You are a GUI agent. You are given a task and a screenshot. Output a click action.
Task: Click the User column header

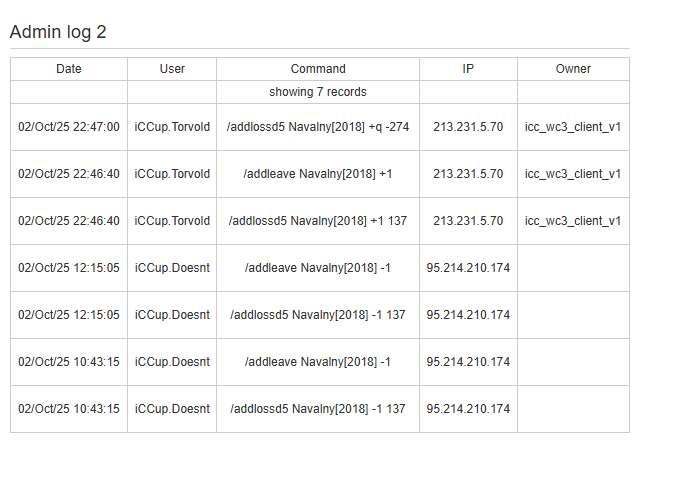172,69
